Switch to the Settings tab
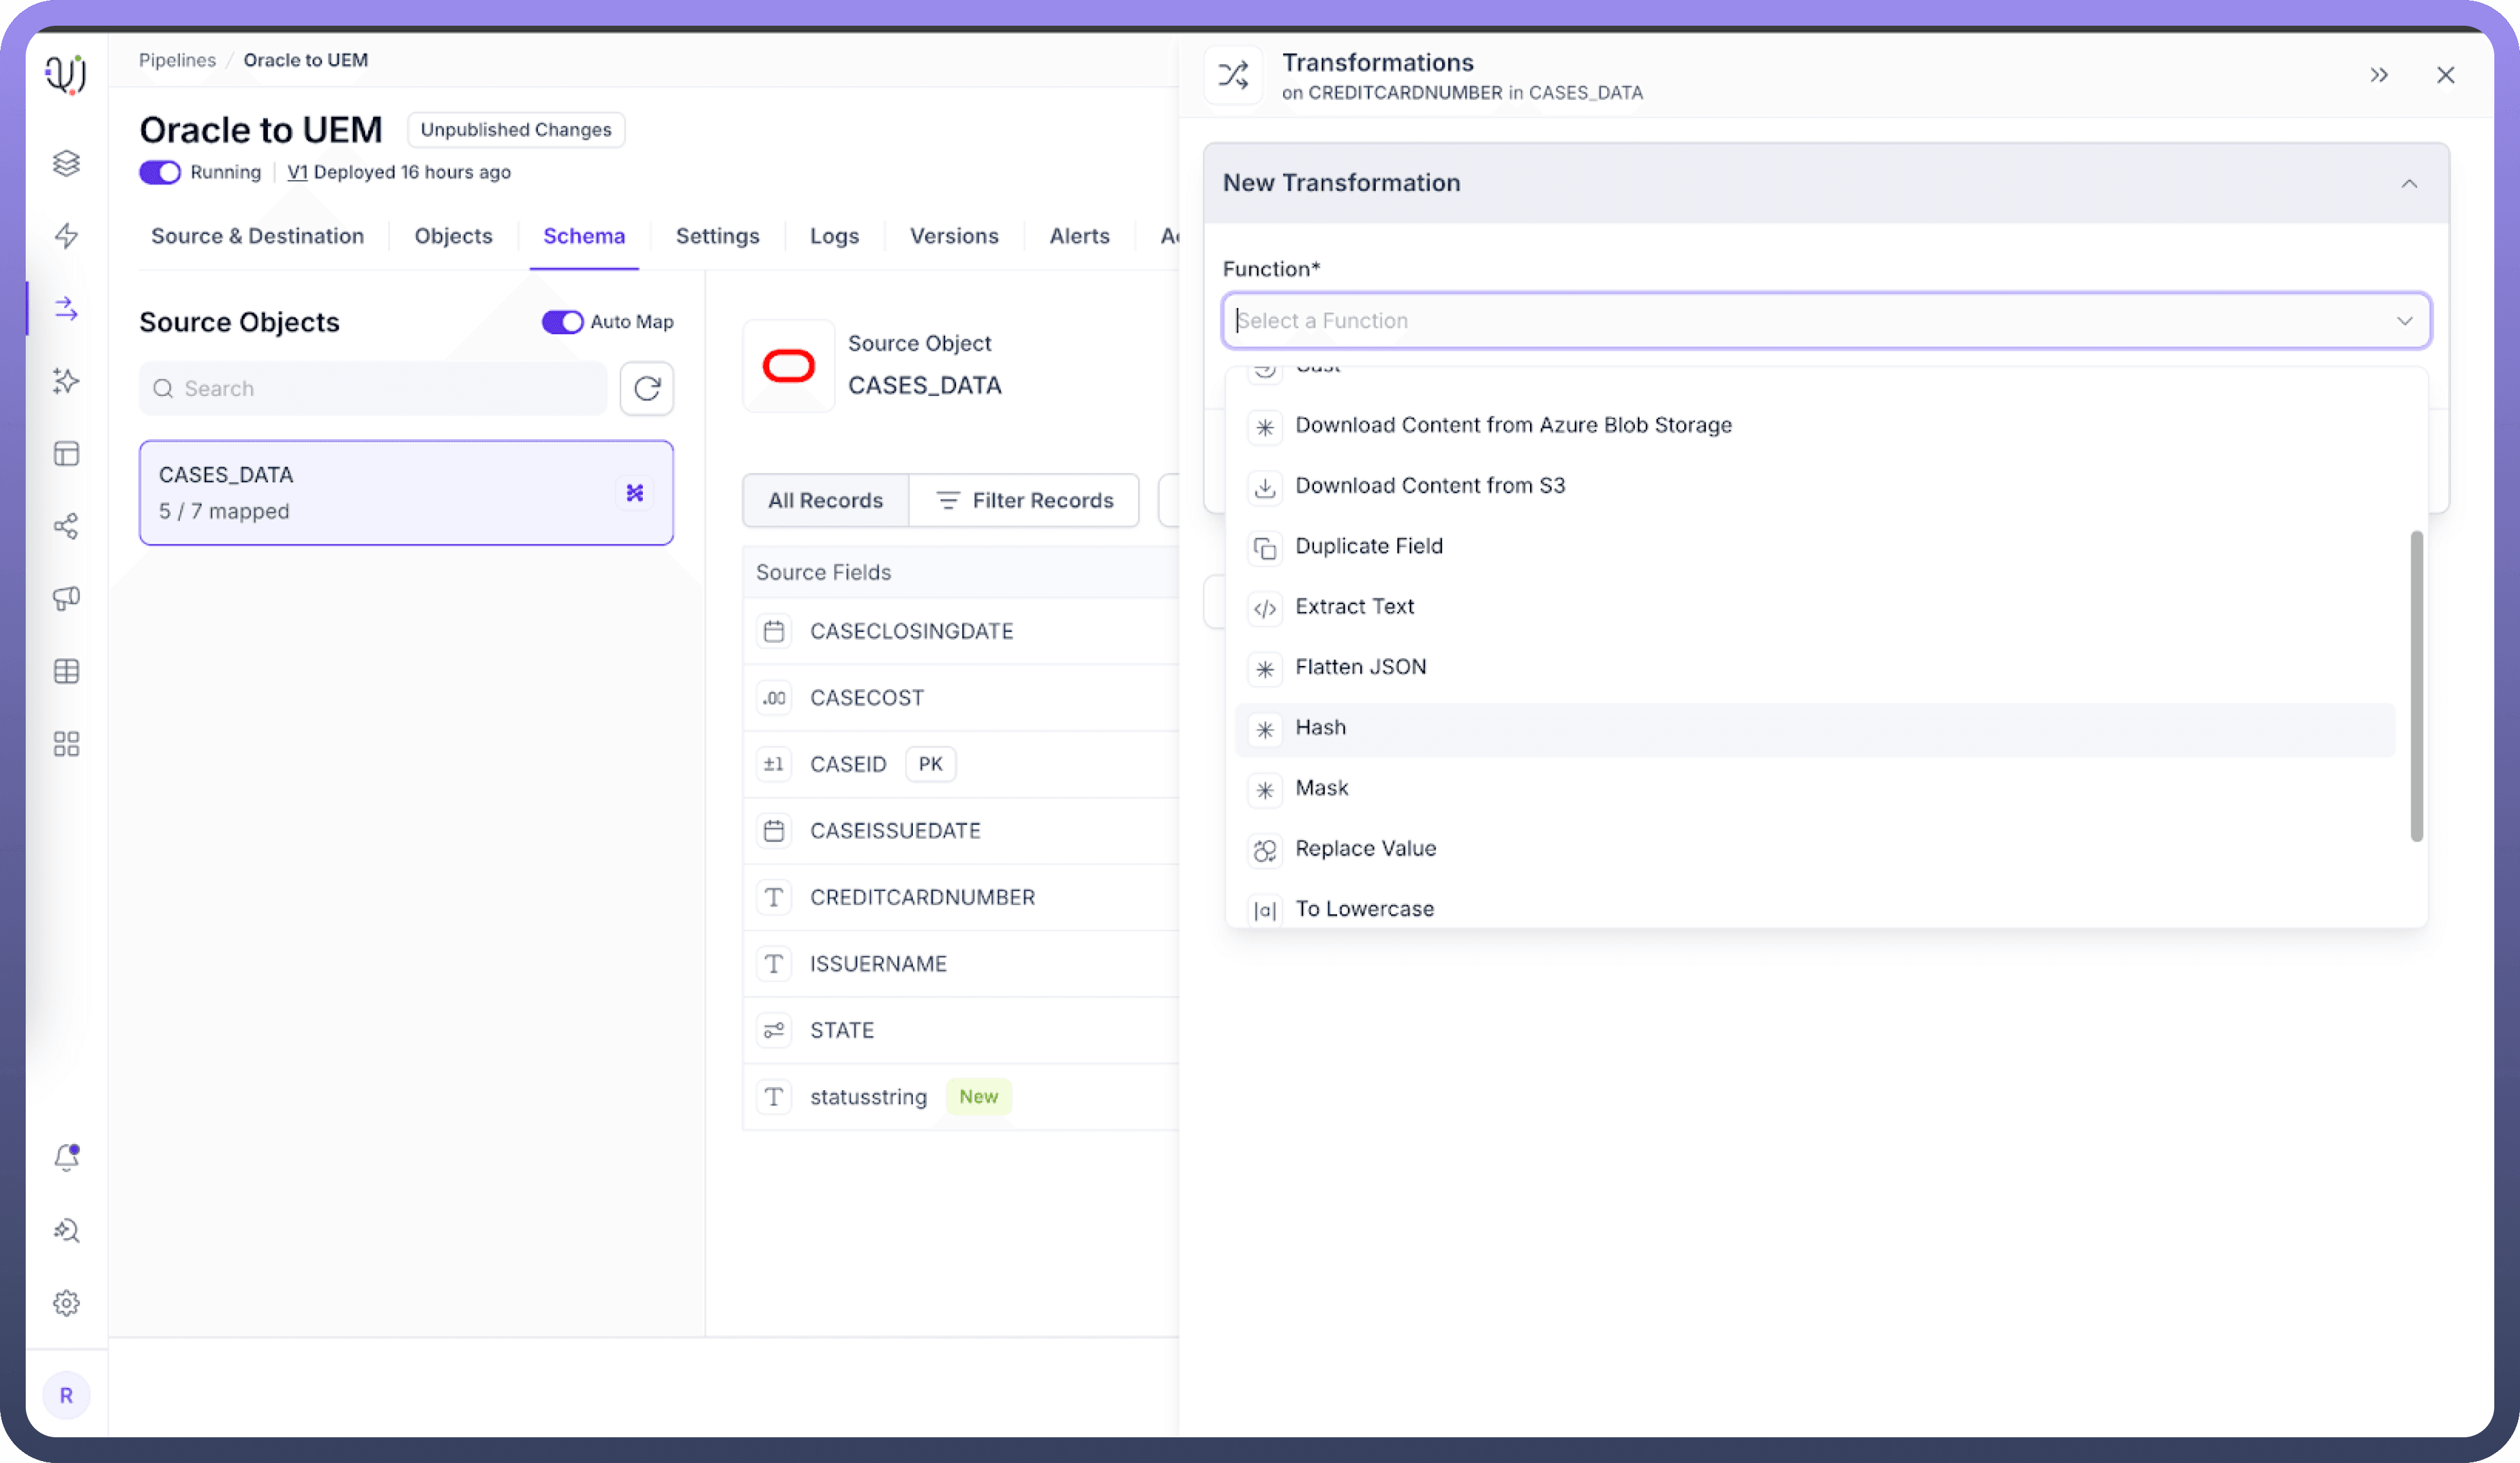 (717, 236)
